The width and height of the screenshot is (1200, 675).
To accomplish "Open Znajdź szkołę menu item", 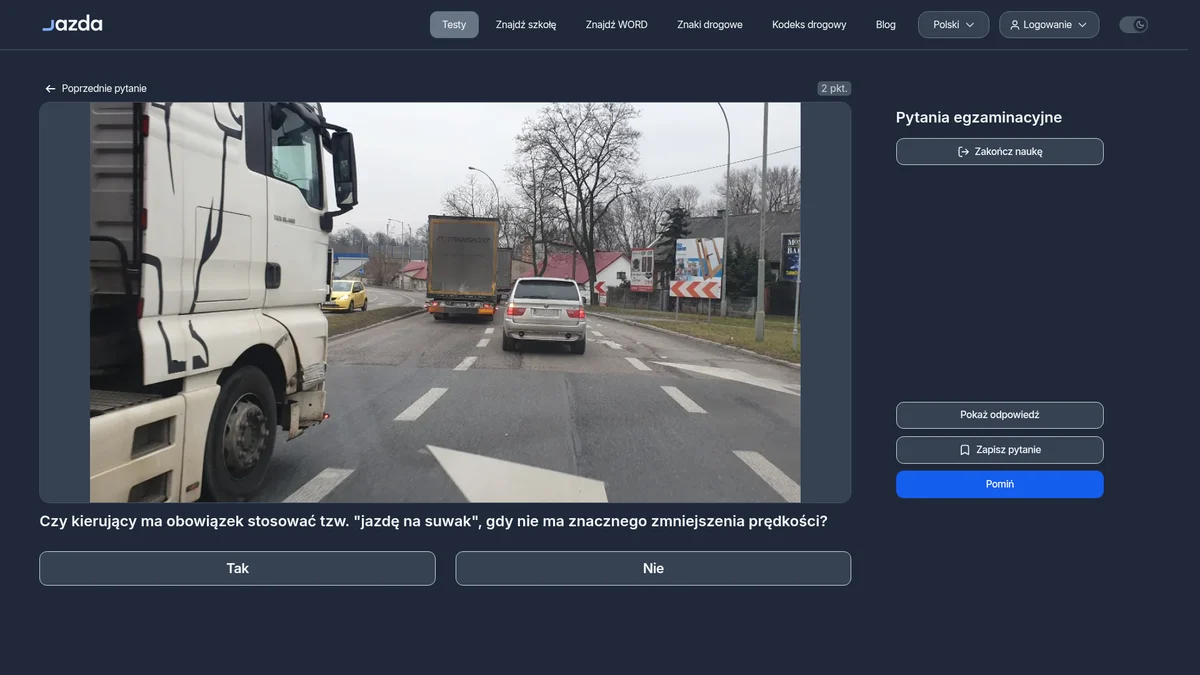I will [x=526, y=25].
